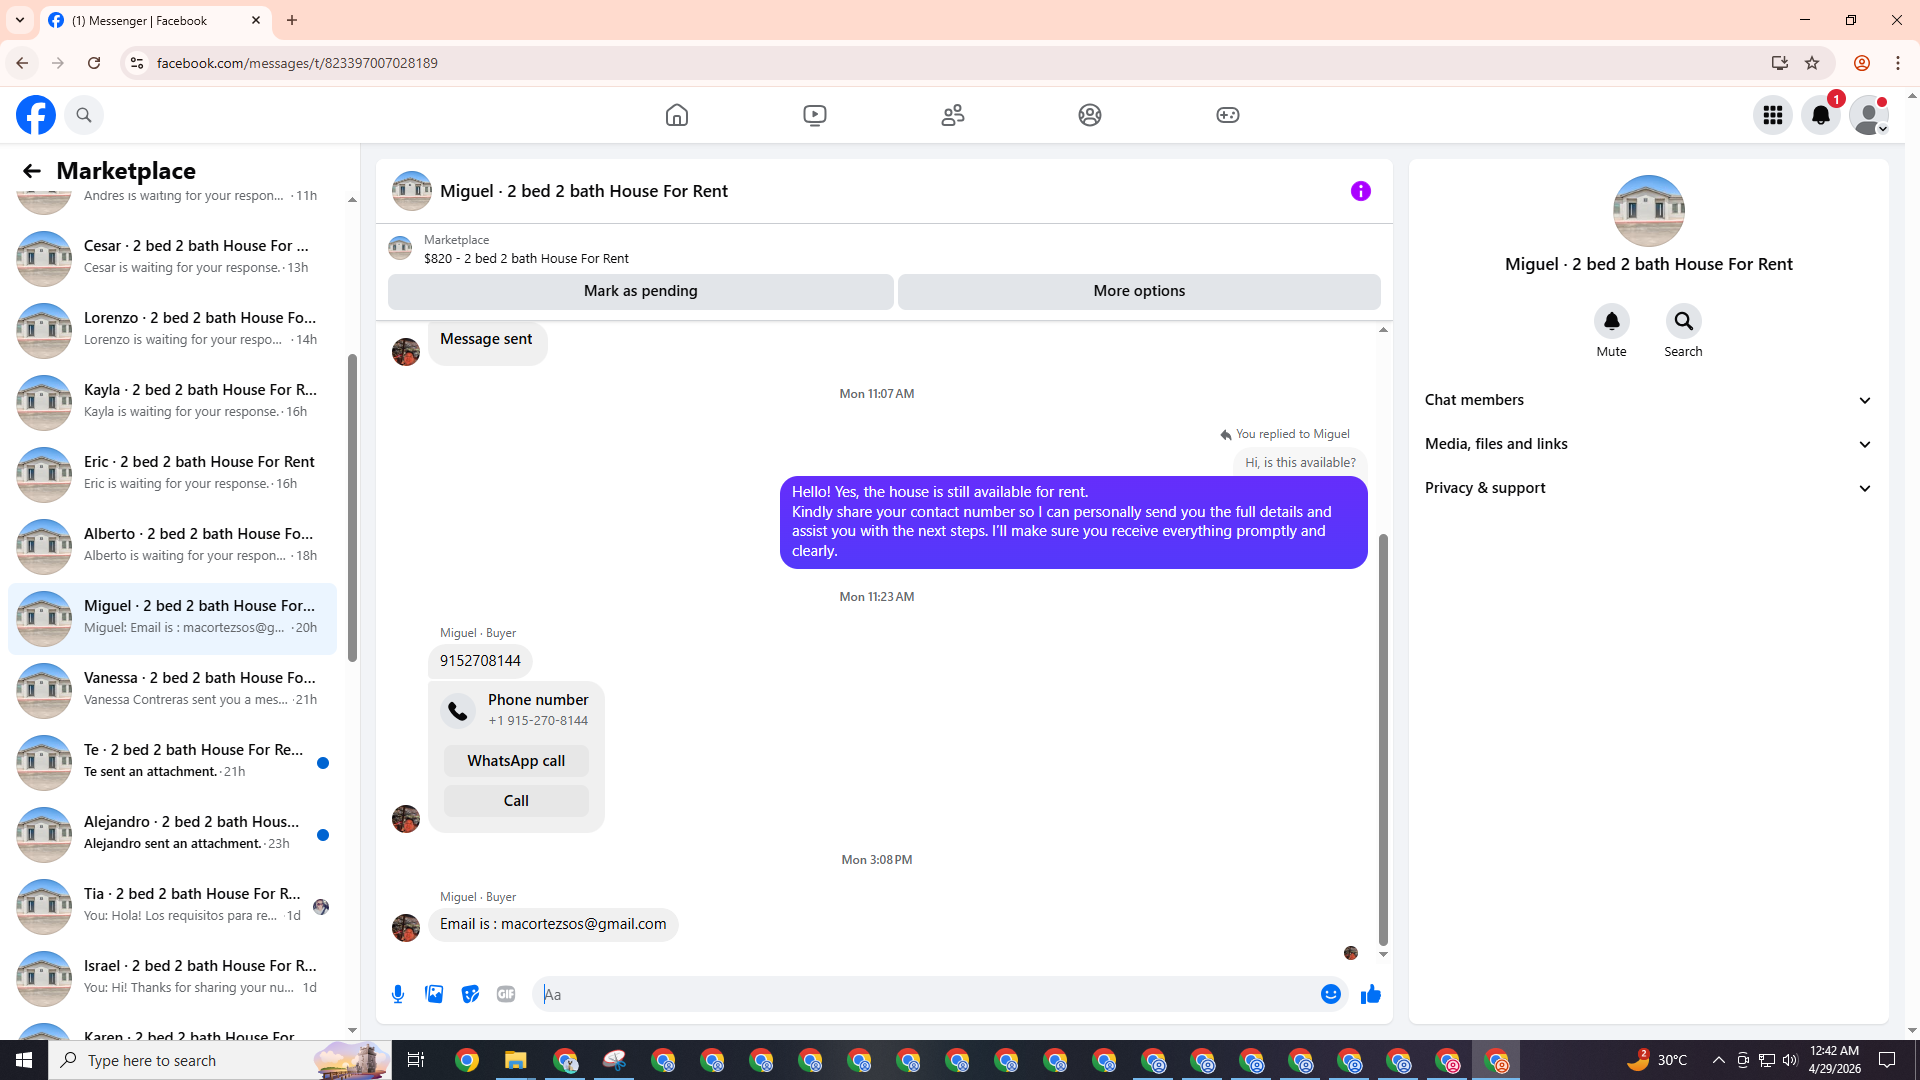Image resolution: width=1920 pixels, height=1080 pixels.
Task: Open the GIF picker icon
Action: [x=506, y=994]
